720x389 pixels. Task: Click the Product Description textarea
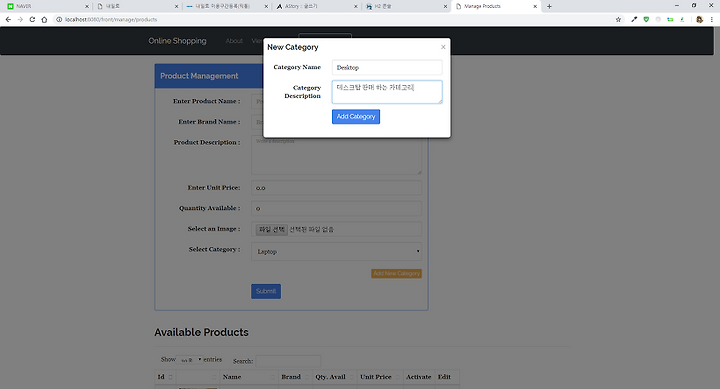click(x=336, y=155)
